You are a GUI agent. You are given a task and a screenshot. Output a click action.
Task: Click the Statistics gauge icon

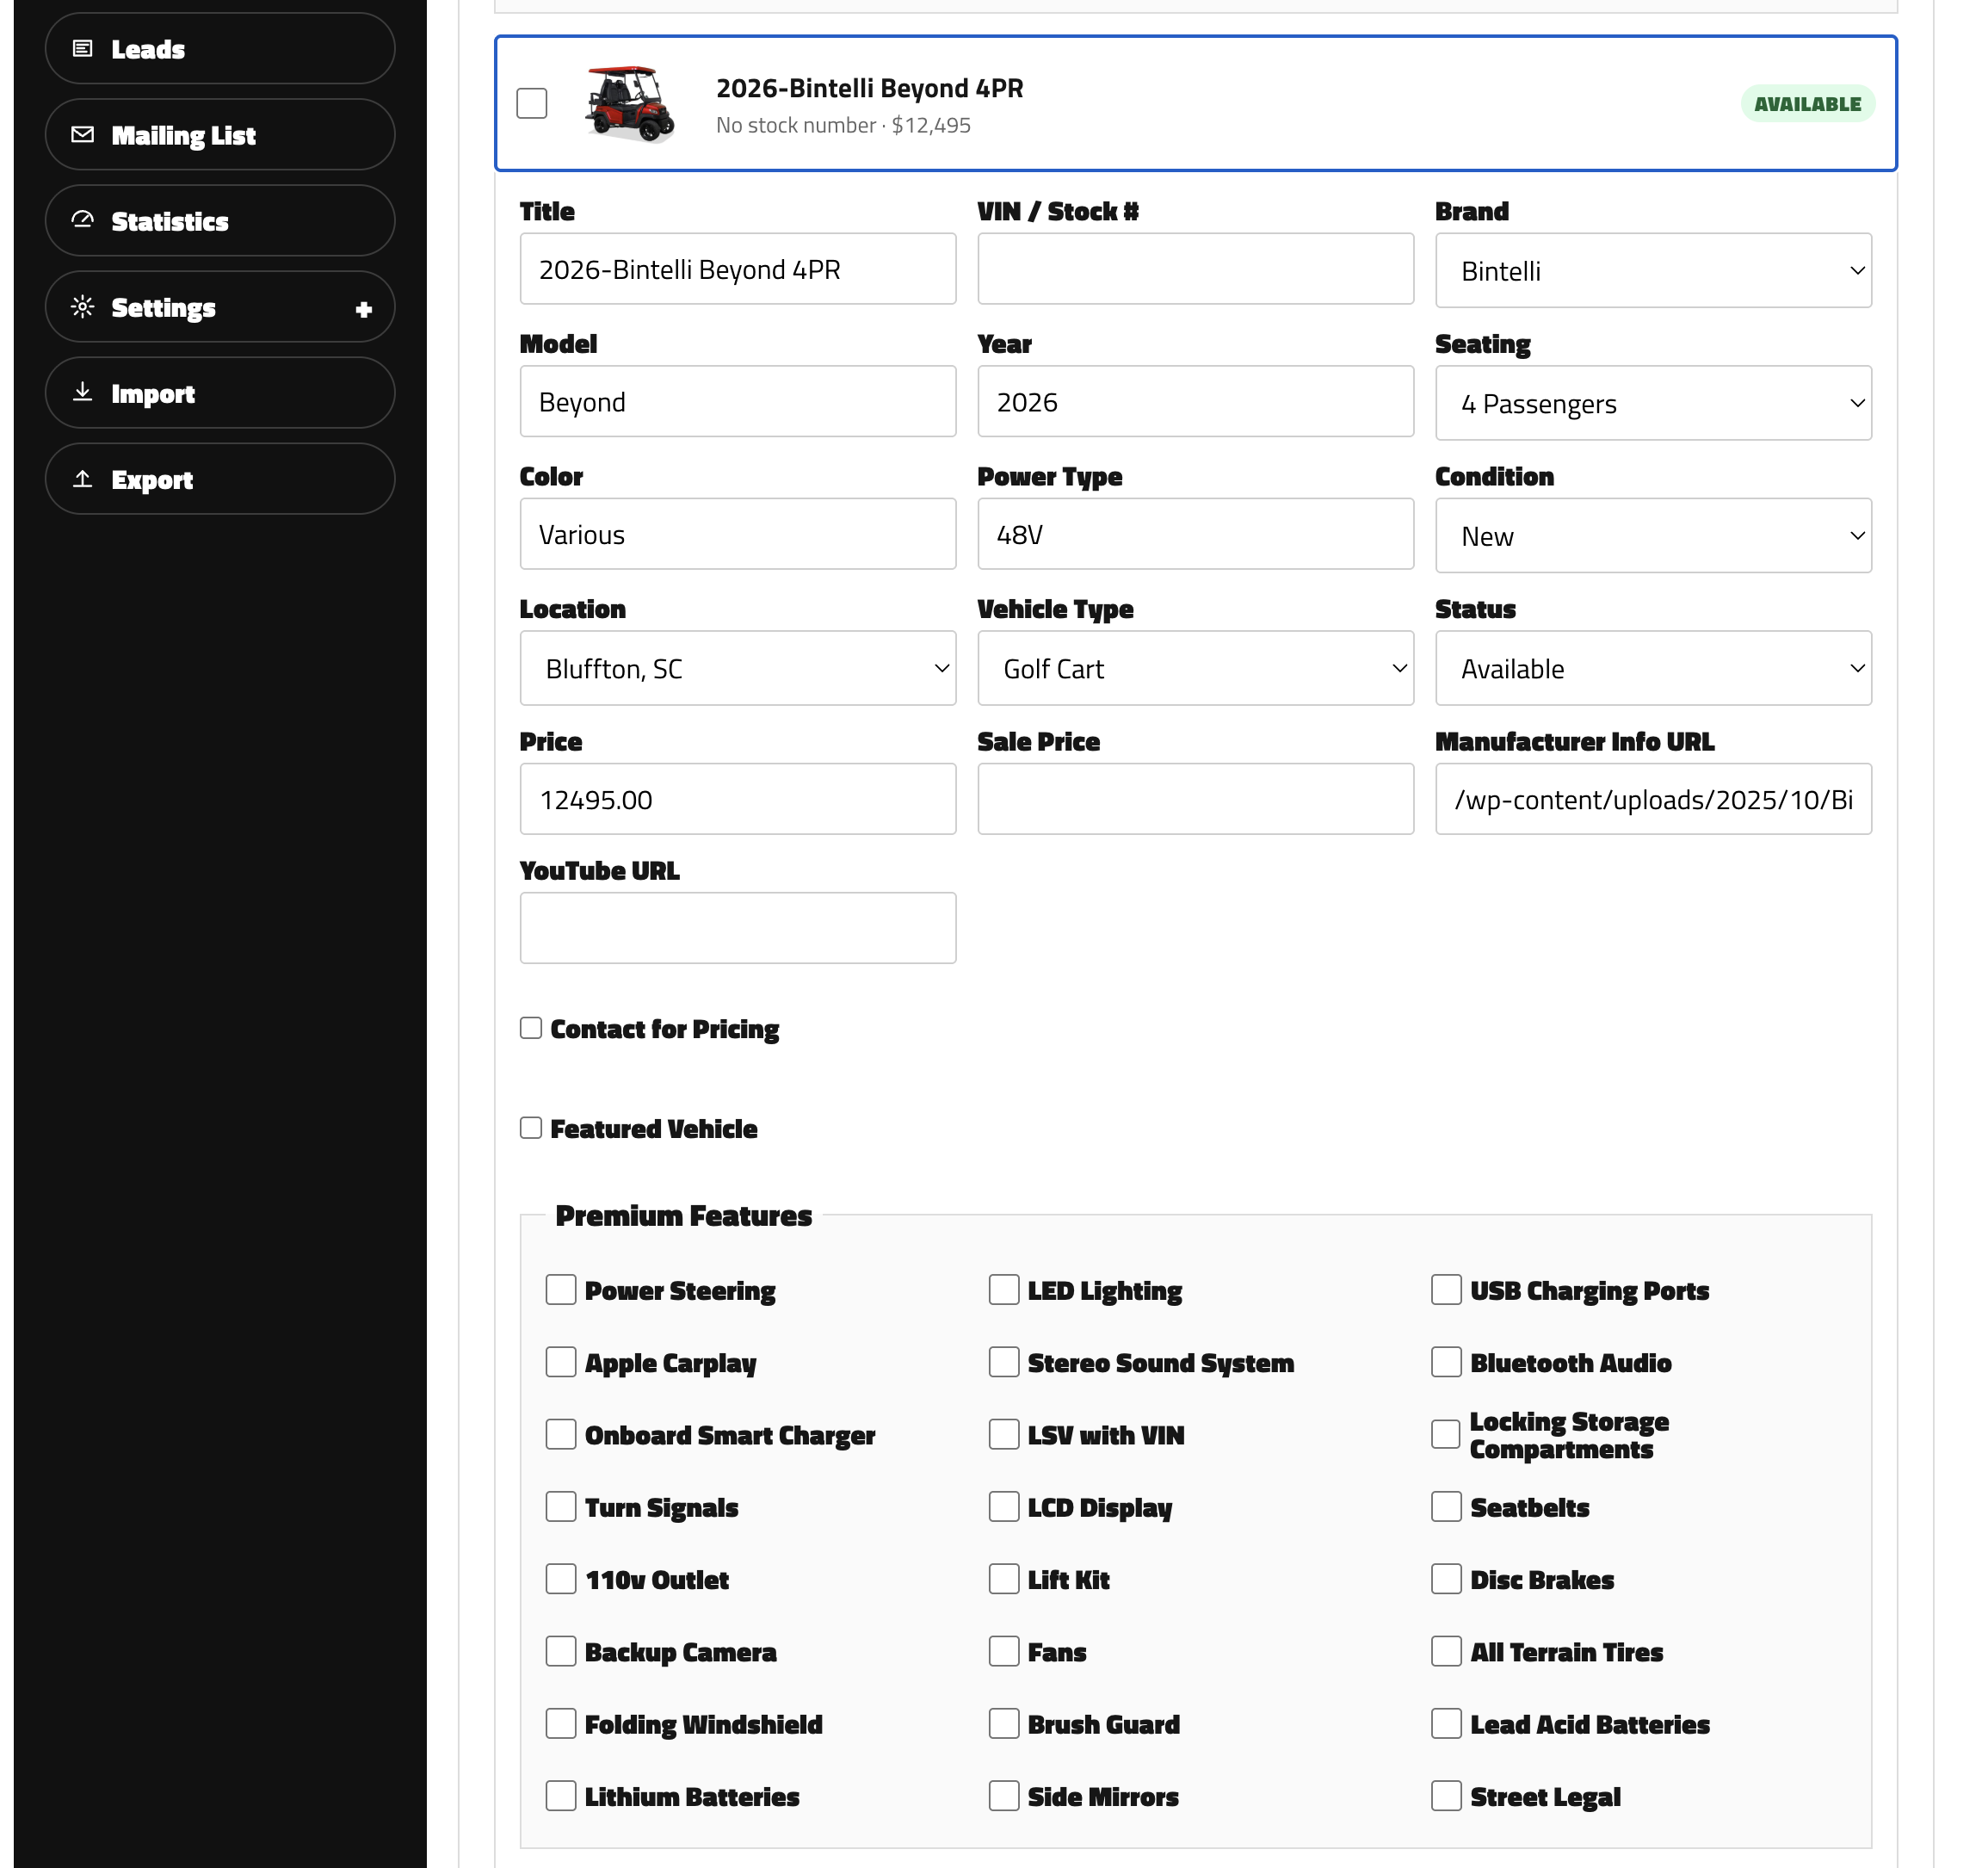click(83, 220)
